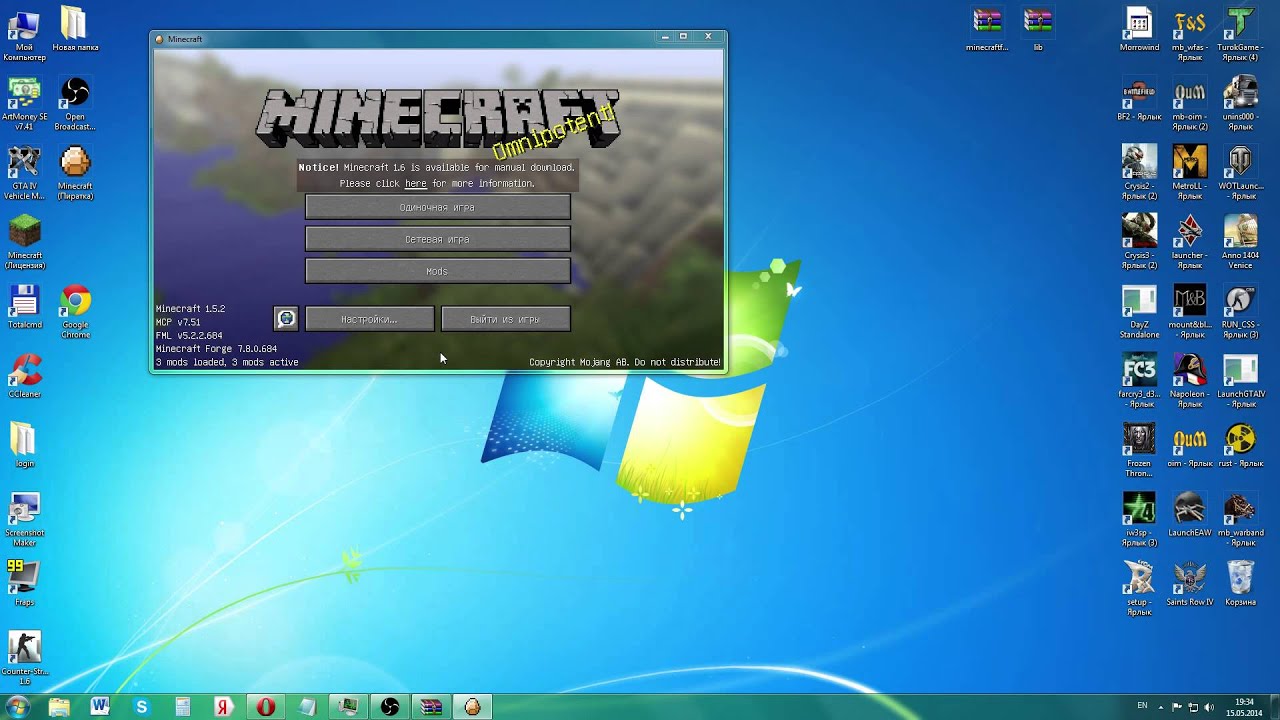Viewport: 1280px width, 720px height.
Task: Select the 'lib' archive icon on desktop
Action: coord(1038,30)
